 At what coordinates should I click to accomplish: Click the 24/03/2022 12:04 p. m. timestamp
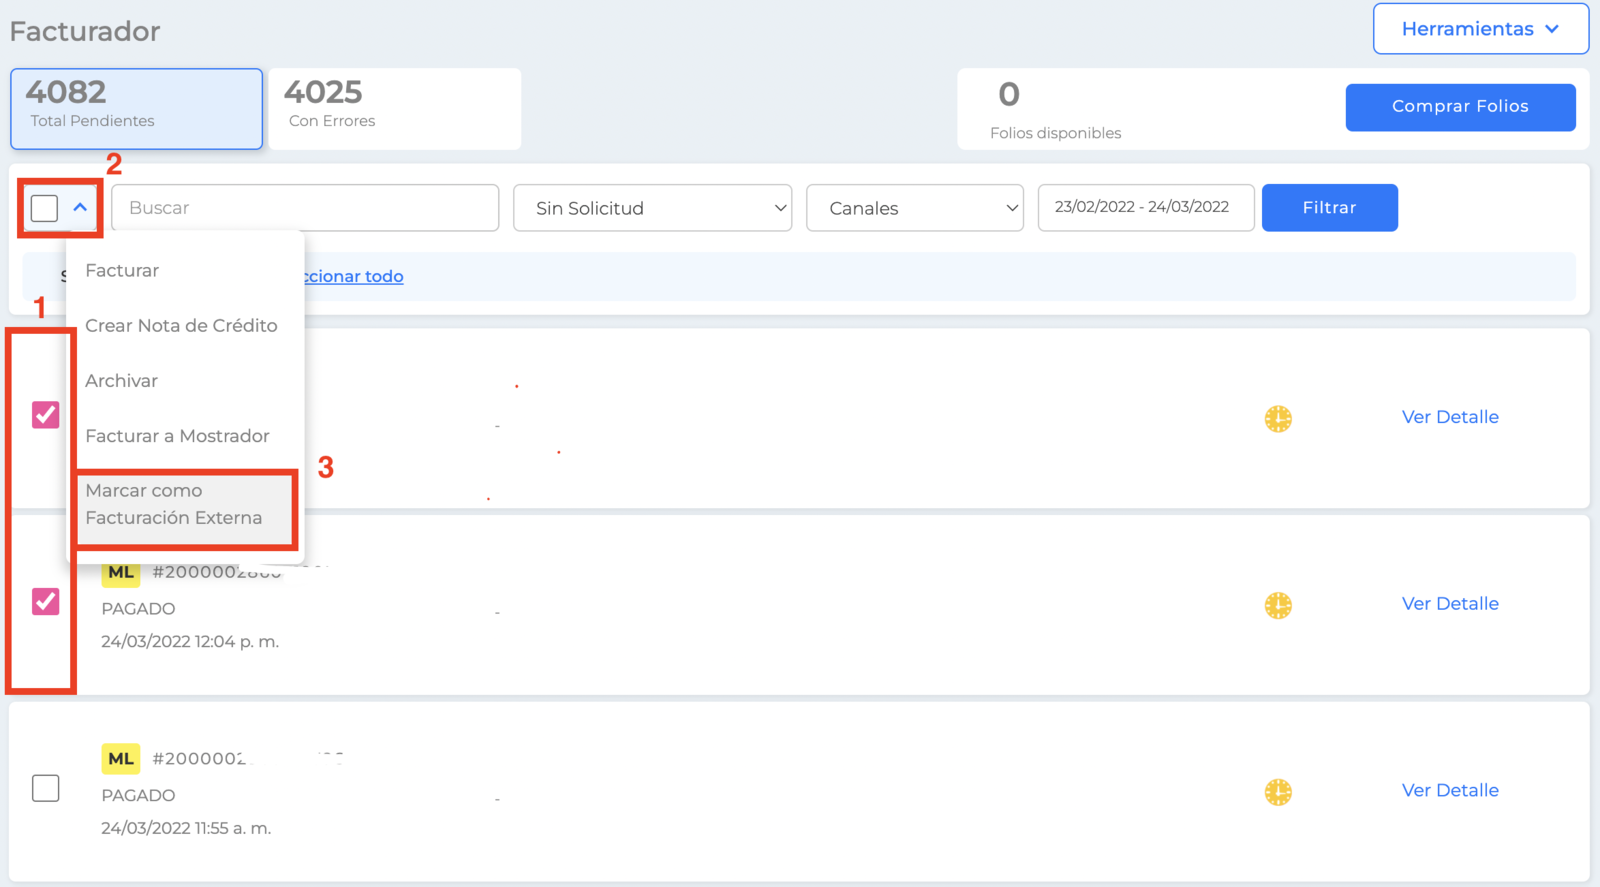pos(190,642)
